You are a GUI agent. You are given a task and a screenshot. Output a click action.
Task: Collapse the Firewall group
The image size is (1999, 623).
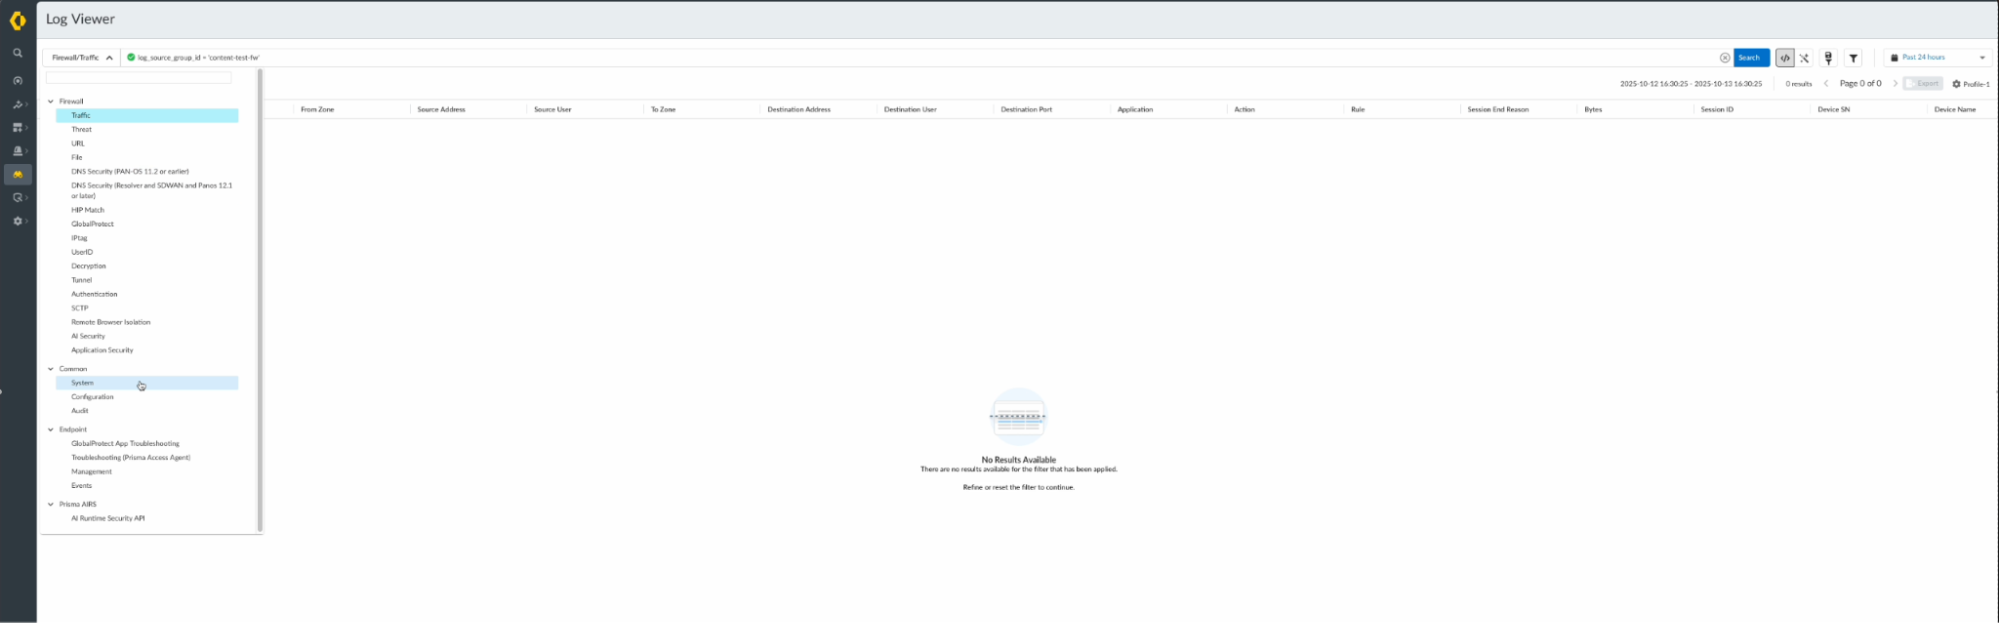(x=51, y=101)
